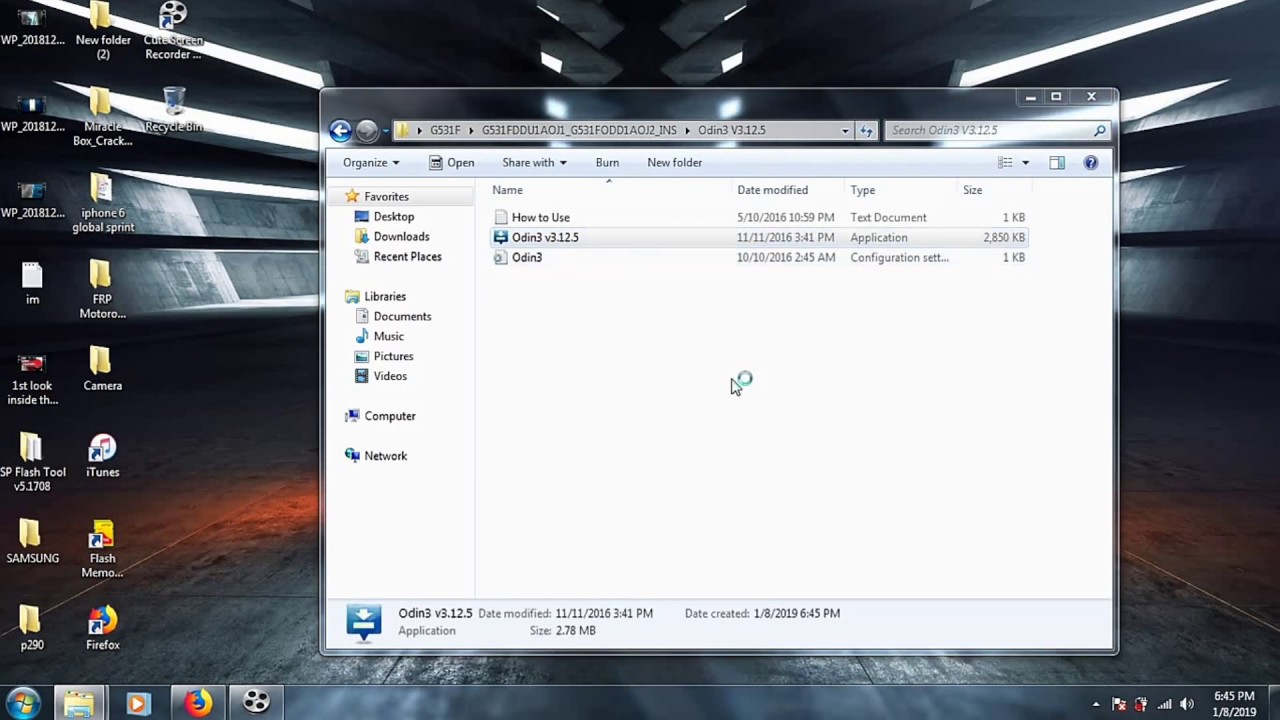Sort files by Type column
This screenshot has height=720, width=1280.
point(901,190)
